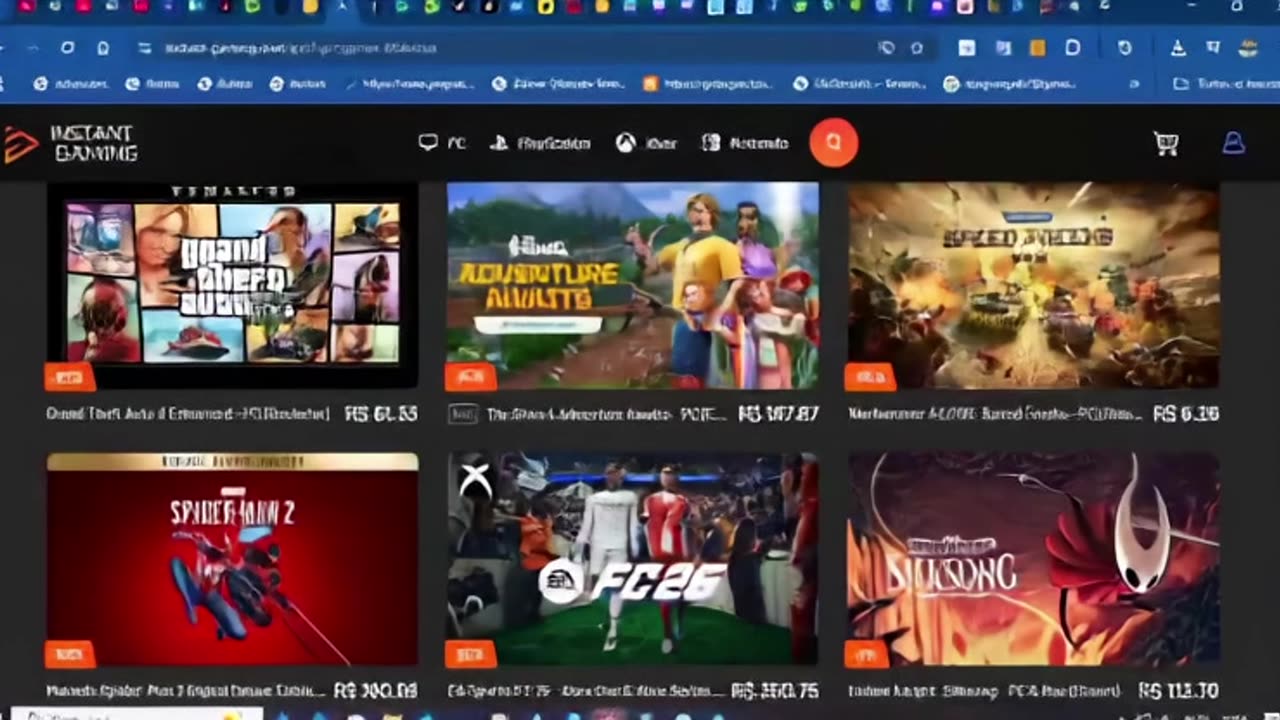Open the browser downloads icon
This screenshot has width=1280, height=720.
1178,48
